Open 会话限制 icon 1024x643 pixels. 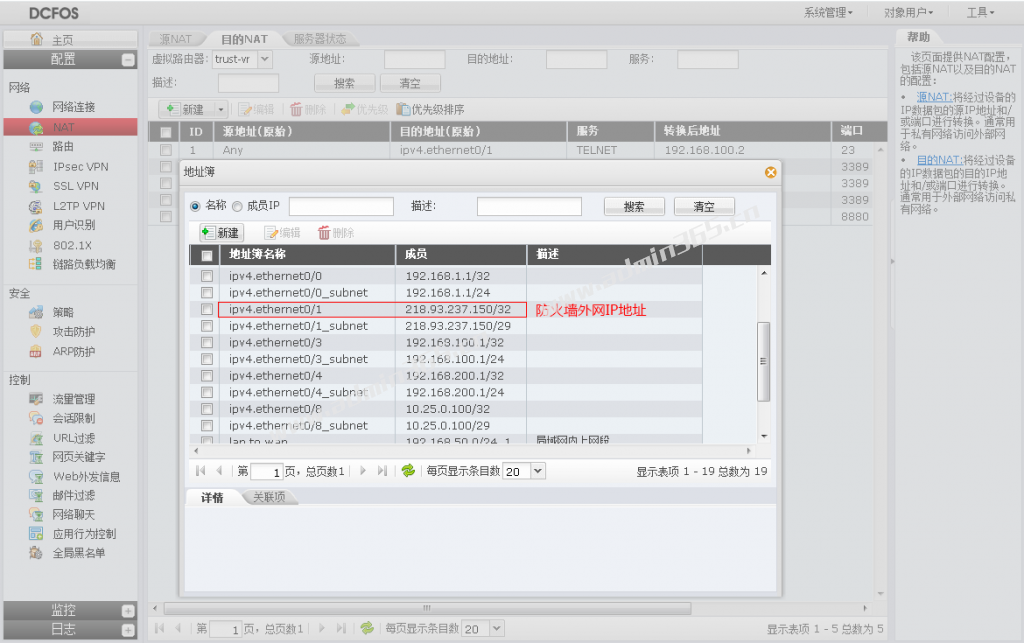coord(36,418)
